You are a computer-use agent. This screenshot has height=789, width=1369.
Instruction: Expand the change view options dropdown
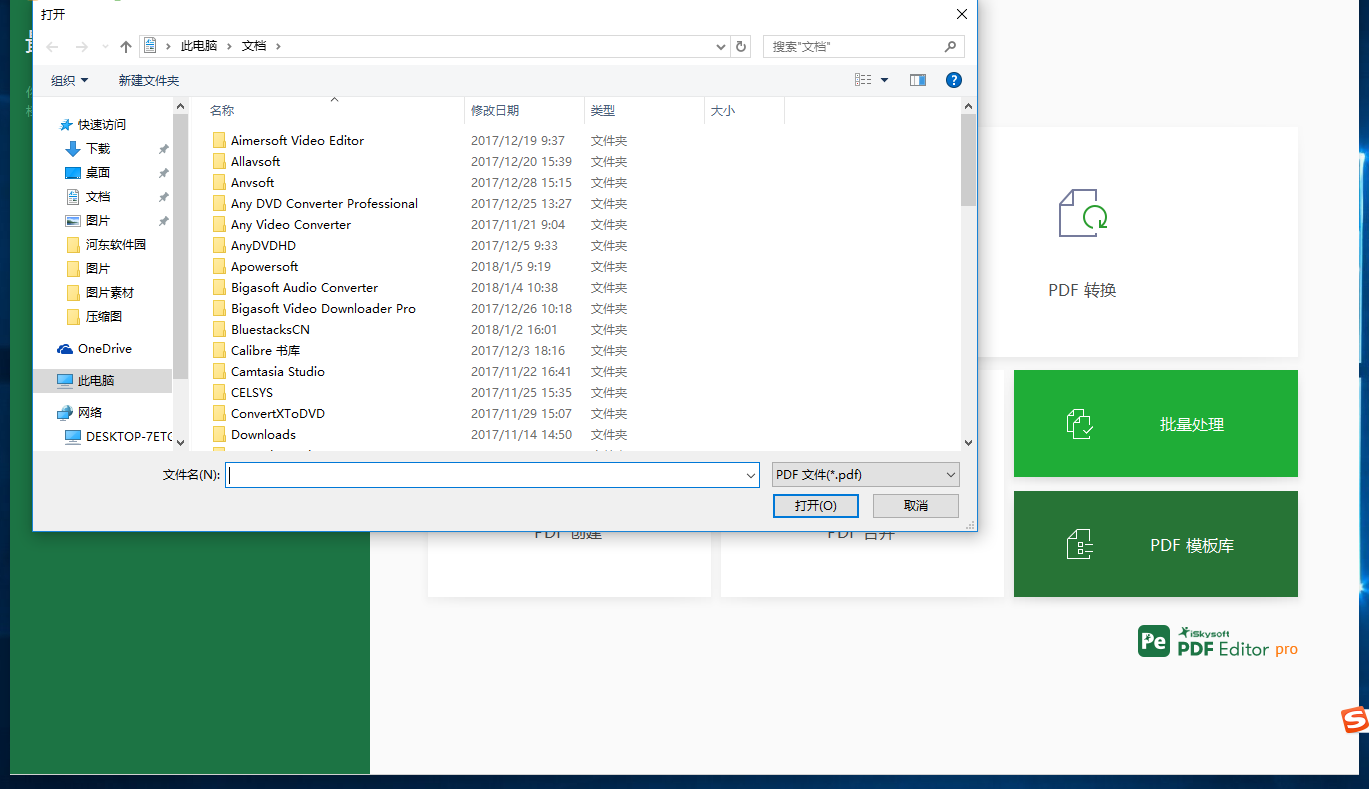(x=884, y=79)
